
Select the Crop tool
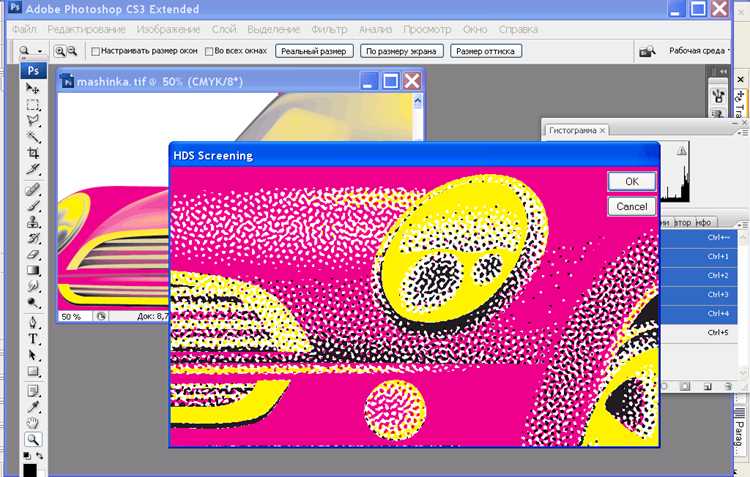[33, 153]
